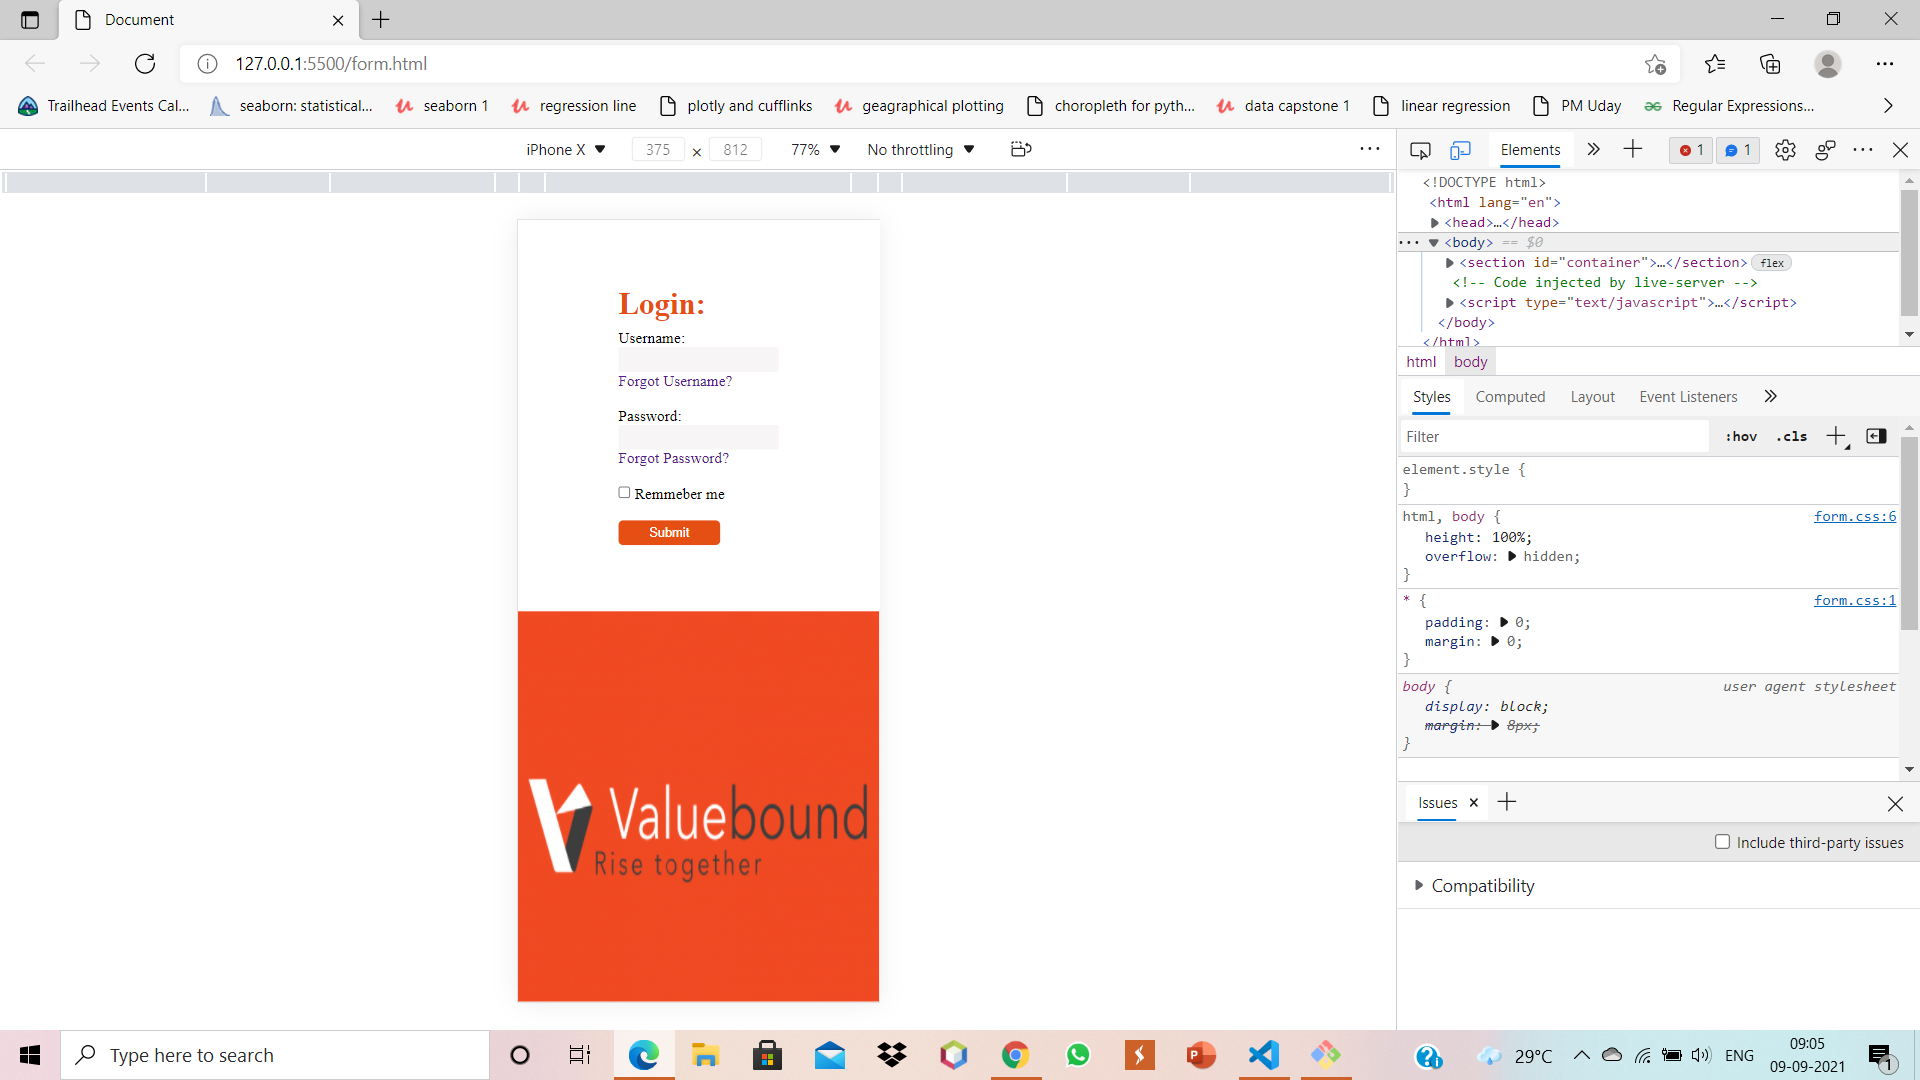Check the Remmeber me checkbox
The height and width of the screenshot is (1080, 1920).
[x=624, y=492]
